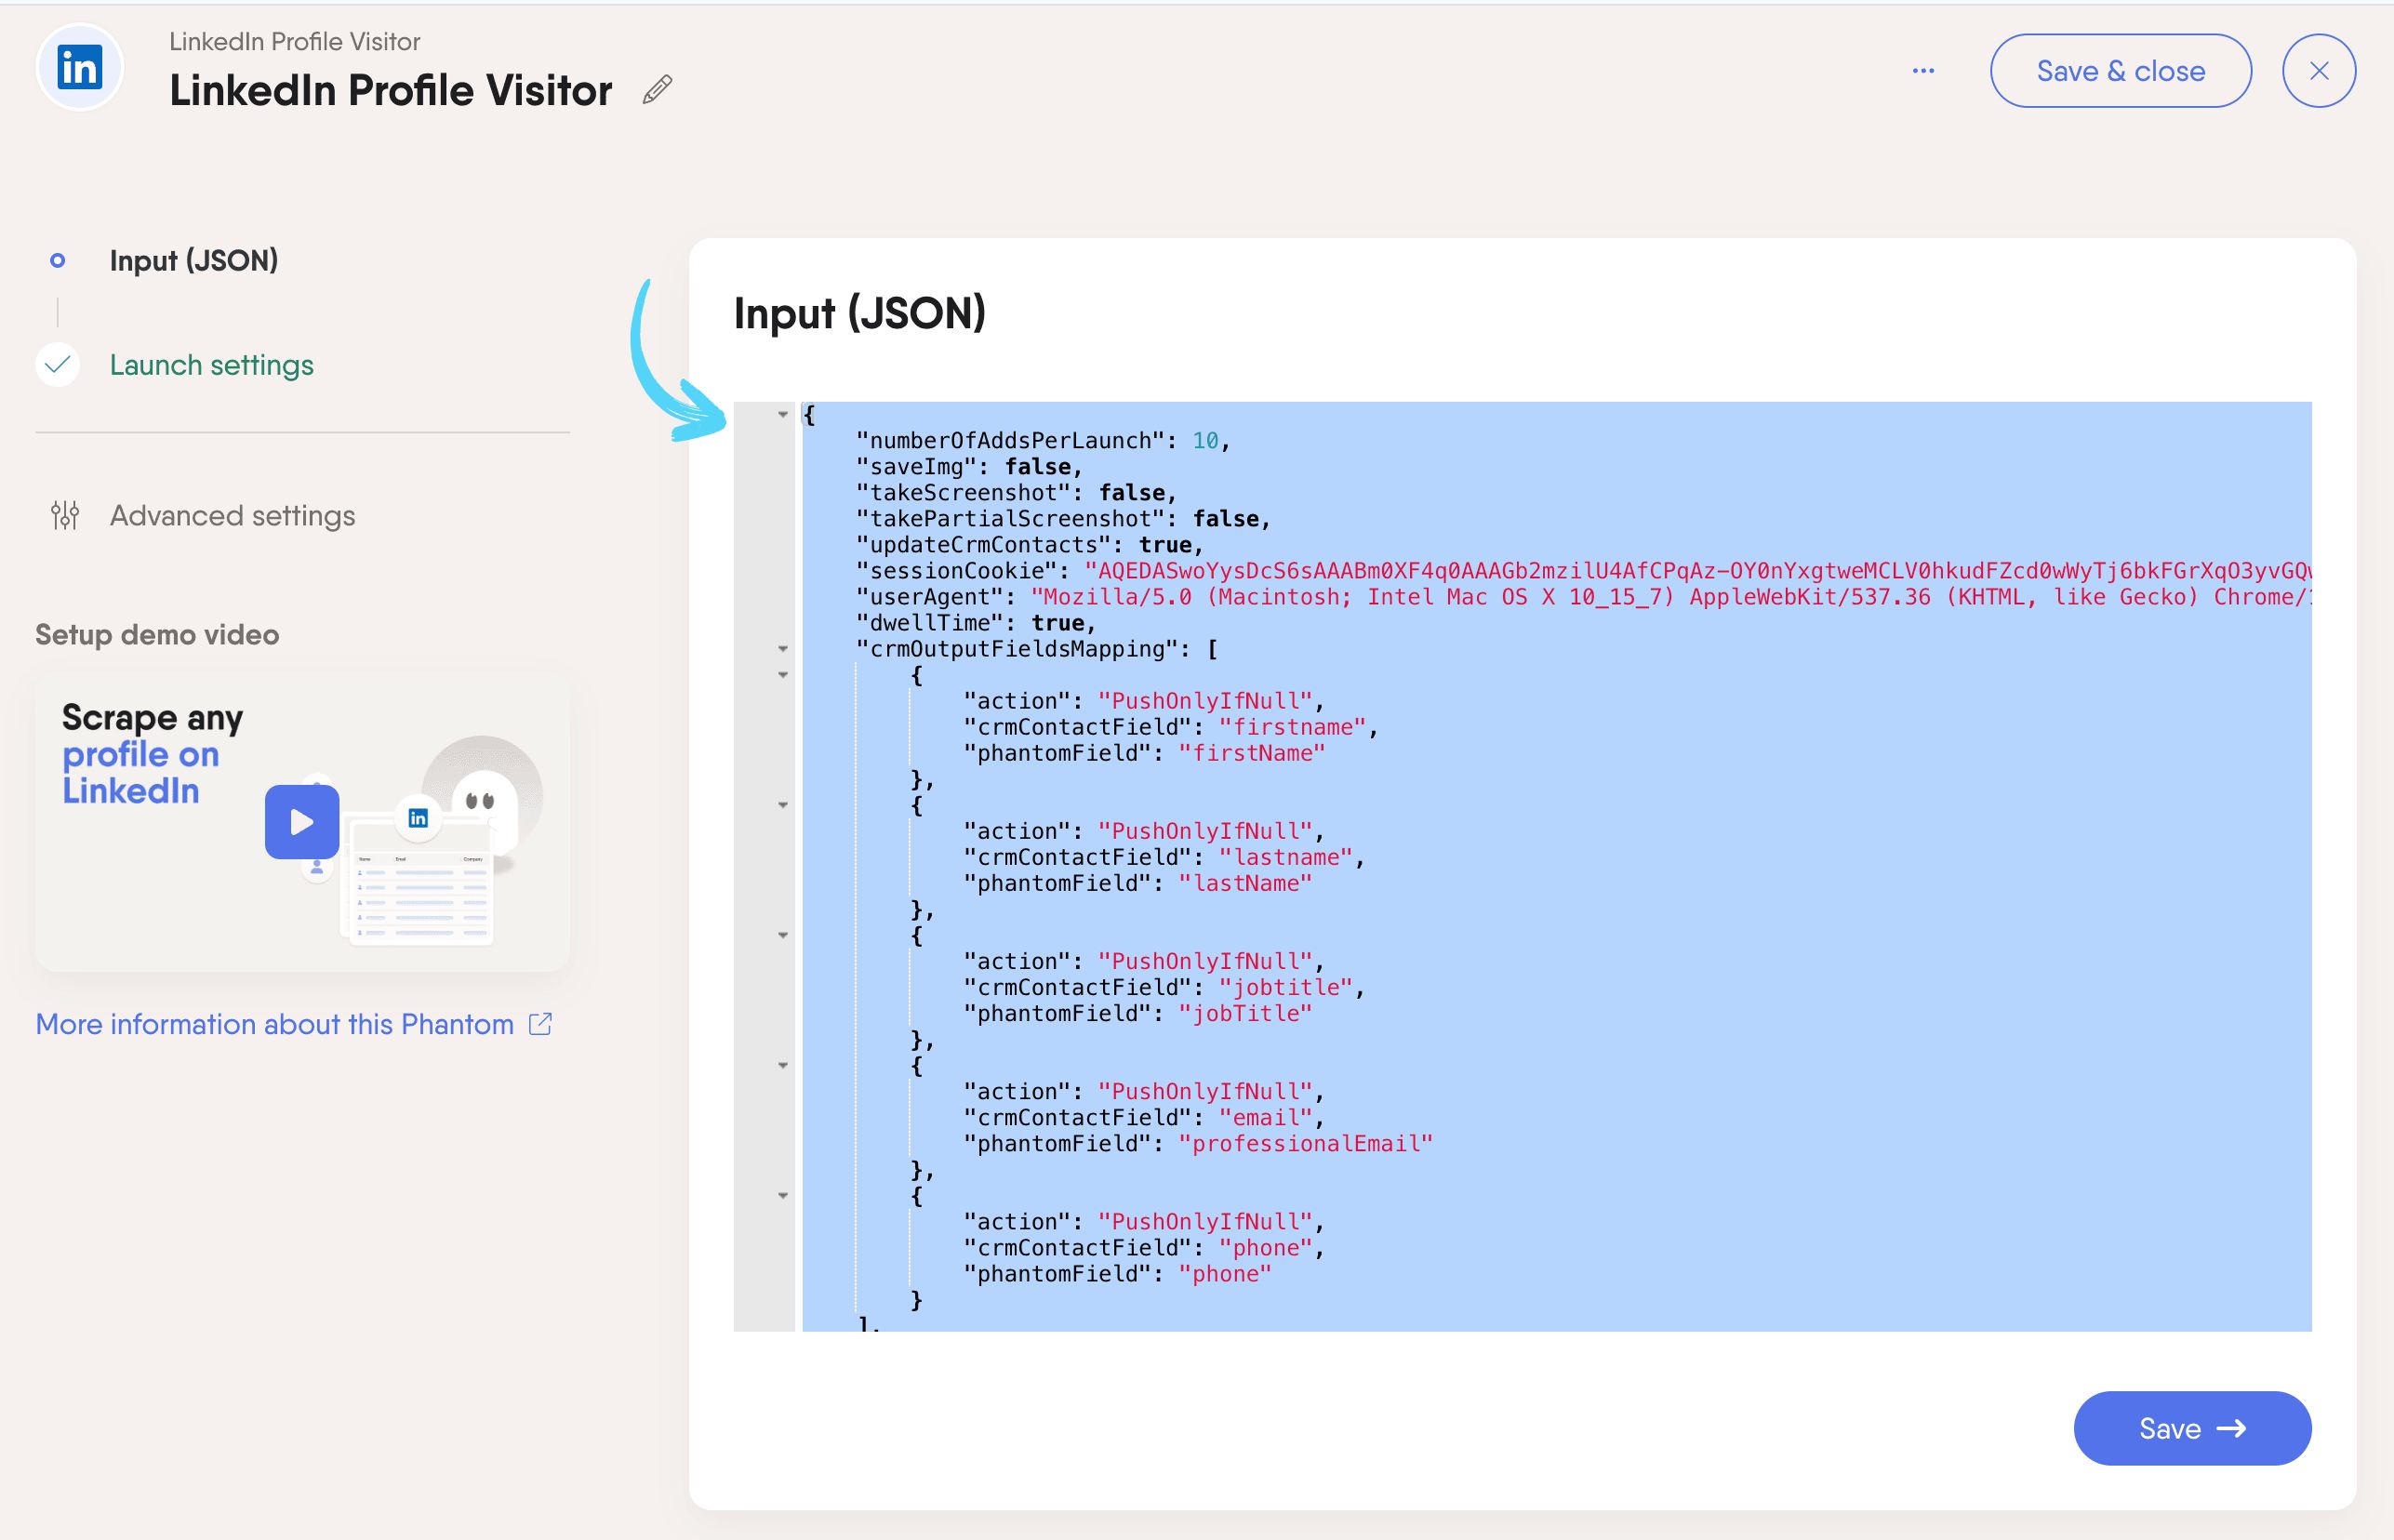Click the LinkedIn logo icon

tap(79, 68)
